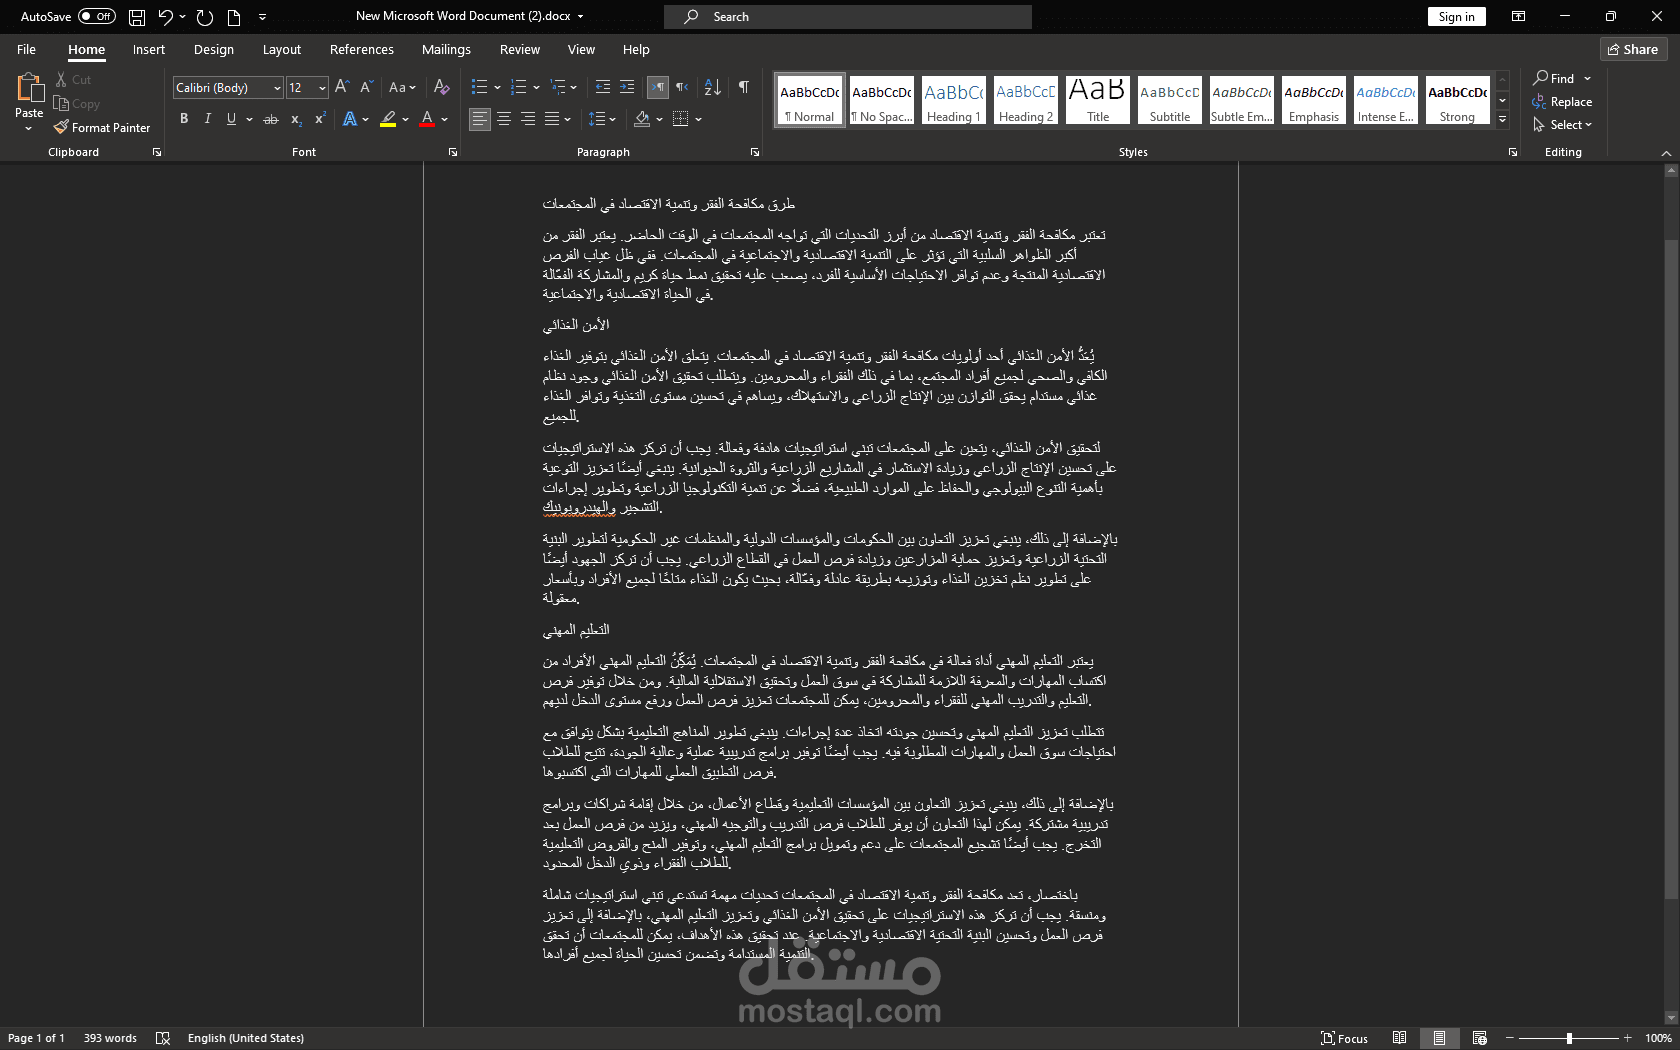
Task: Switch to the Design tab
Action: (214, 49)
